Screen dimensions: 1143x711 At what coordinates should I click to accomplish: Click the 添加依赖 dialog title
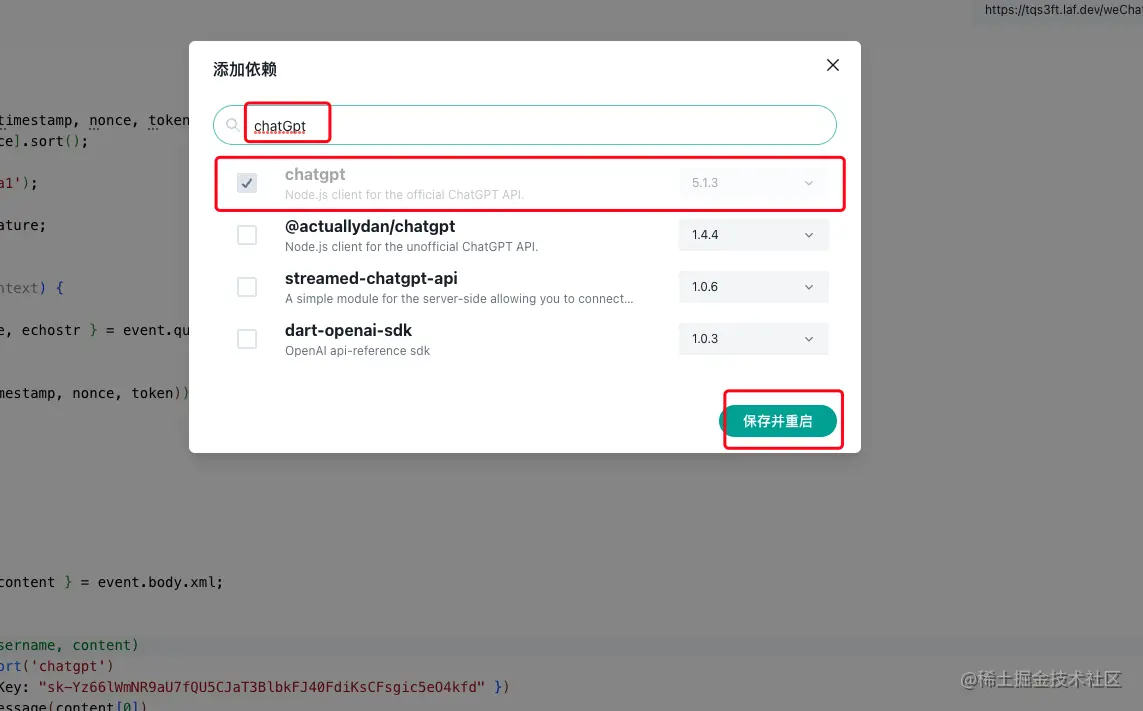[x=244, y=70]
